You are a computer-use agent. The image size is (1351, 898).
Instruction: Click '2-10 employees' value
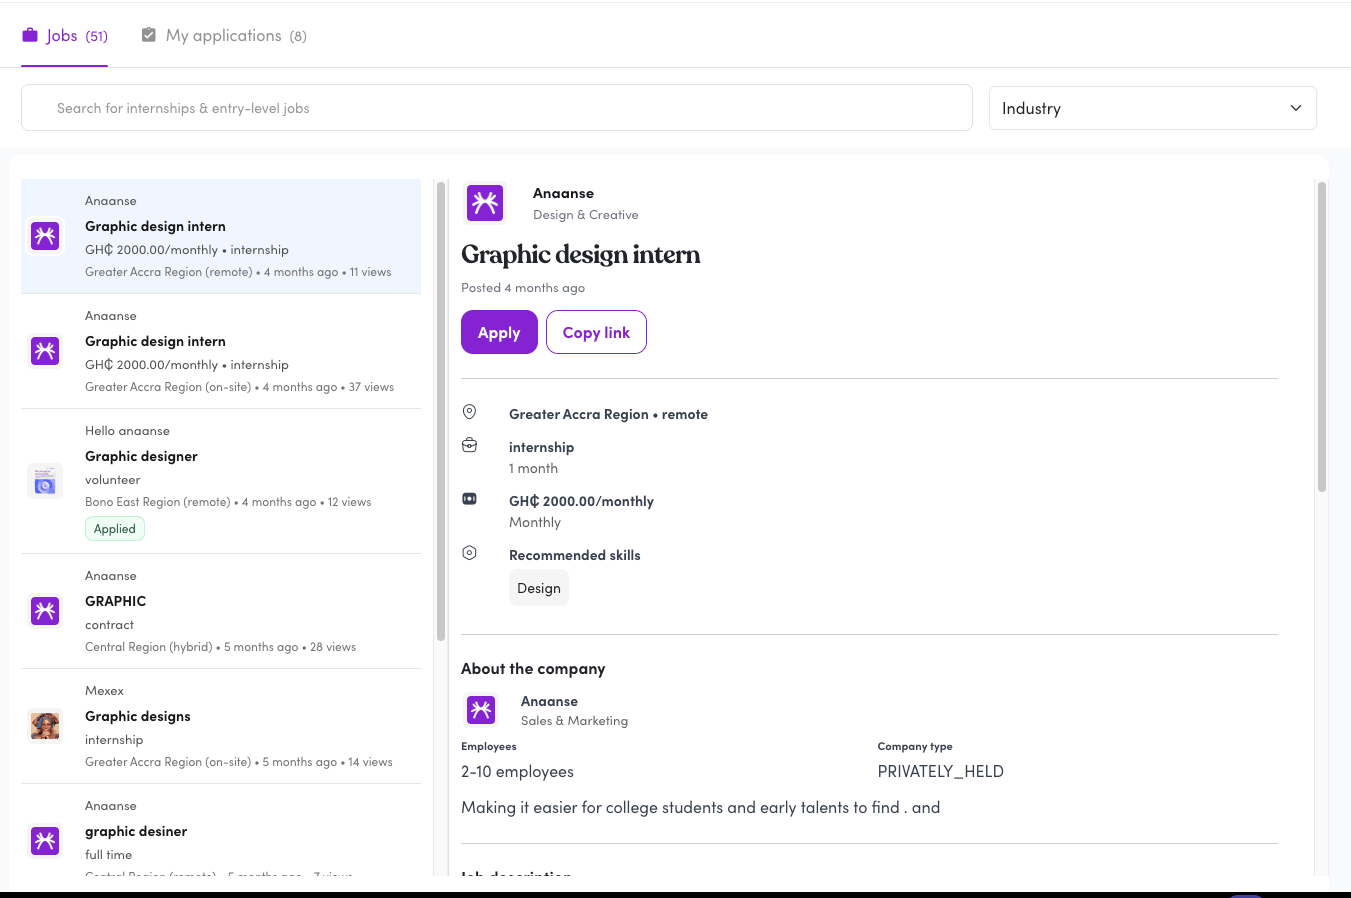[x=517, y=772]
